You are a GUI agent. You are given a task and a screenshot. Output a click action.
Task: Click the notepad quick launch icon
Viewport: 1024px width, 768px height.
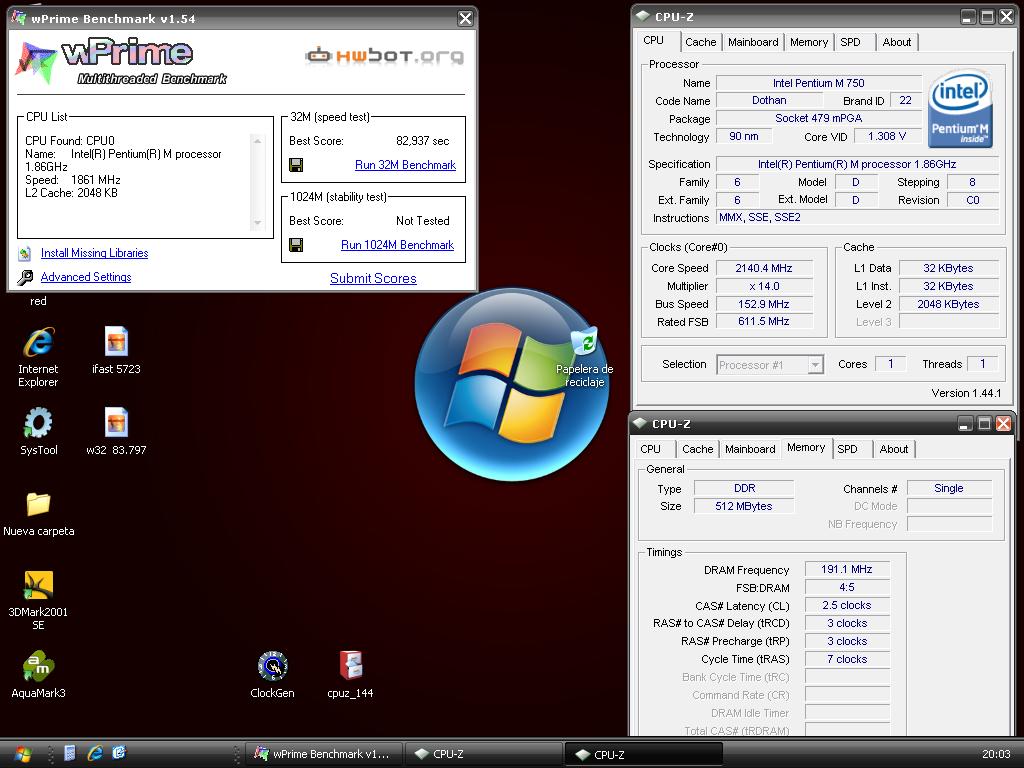(70, 753)
